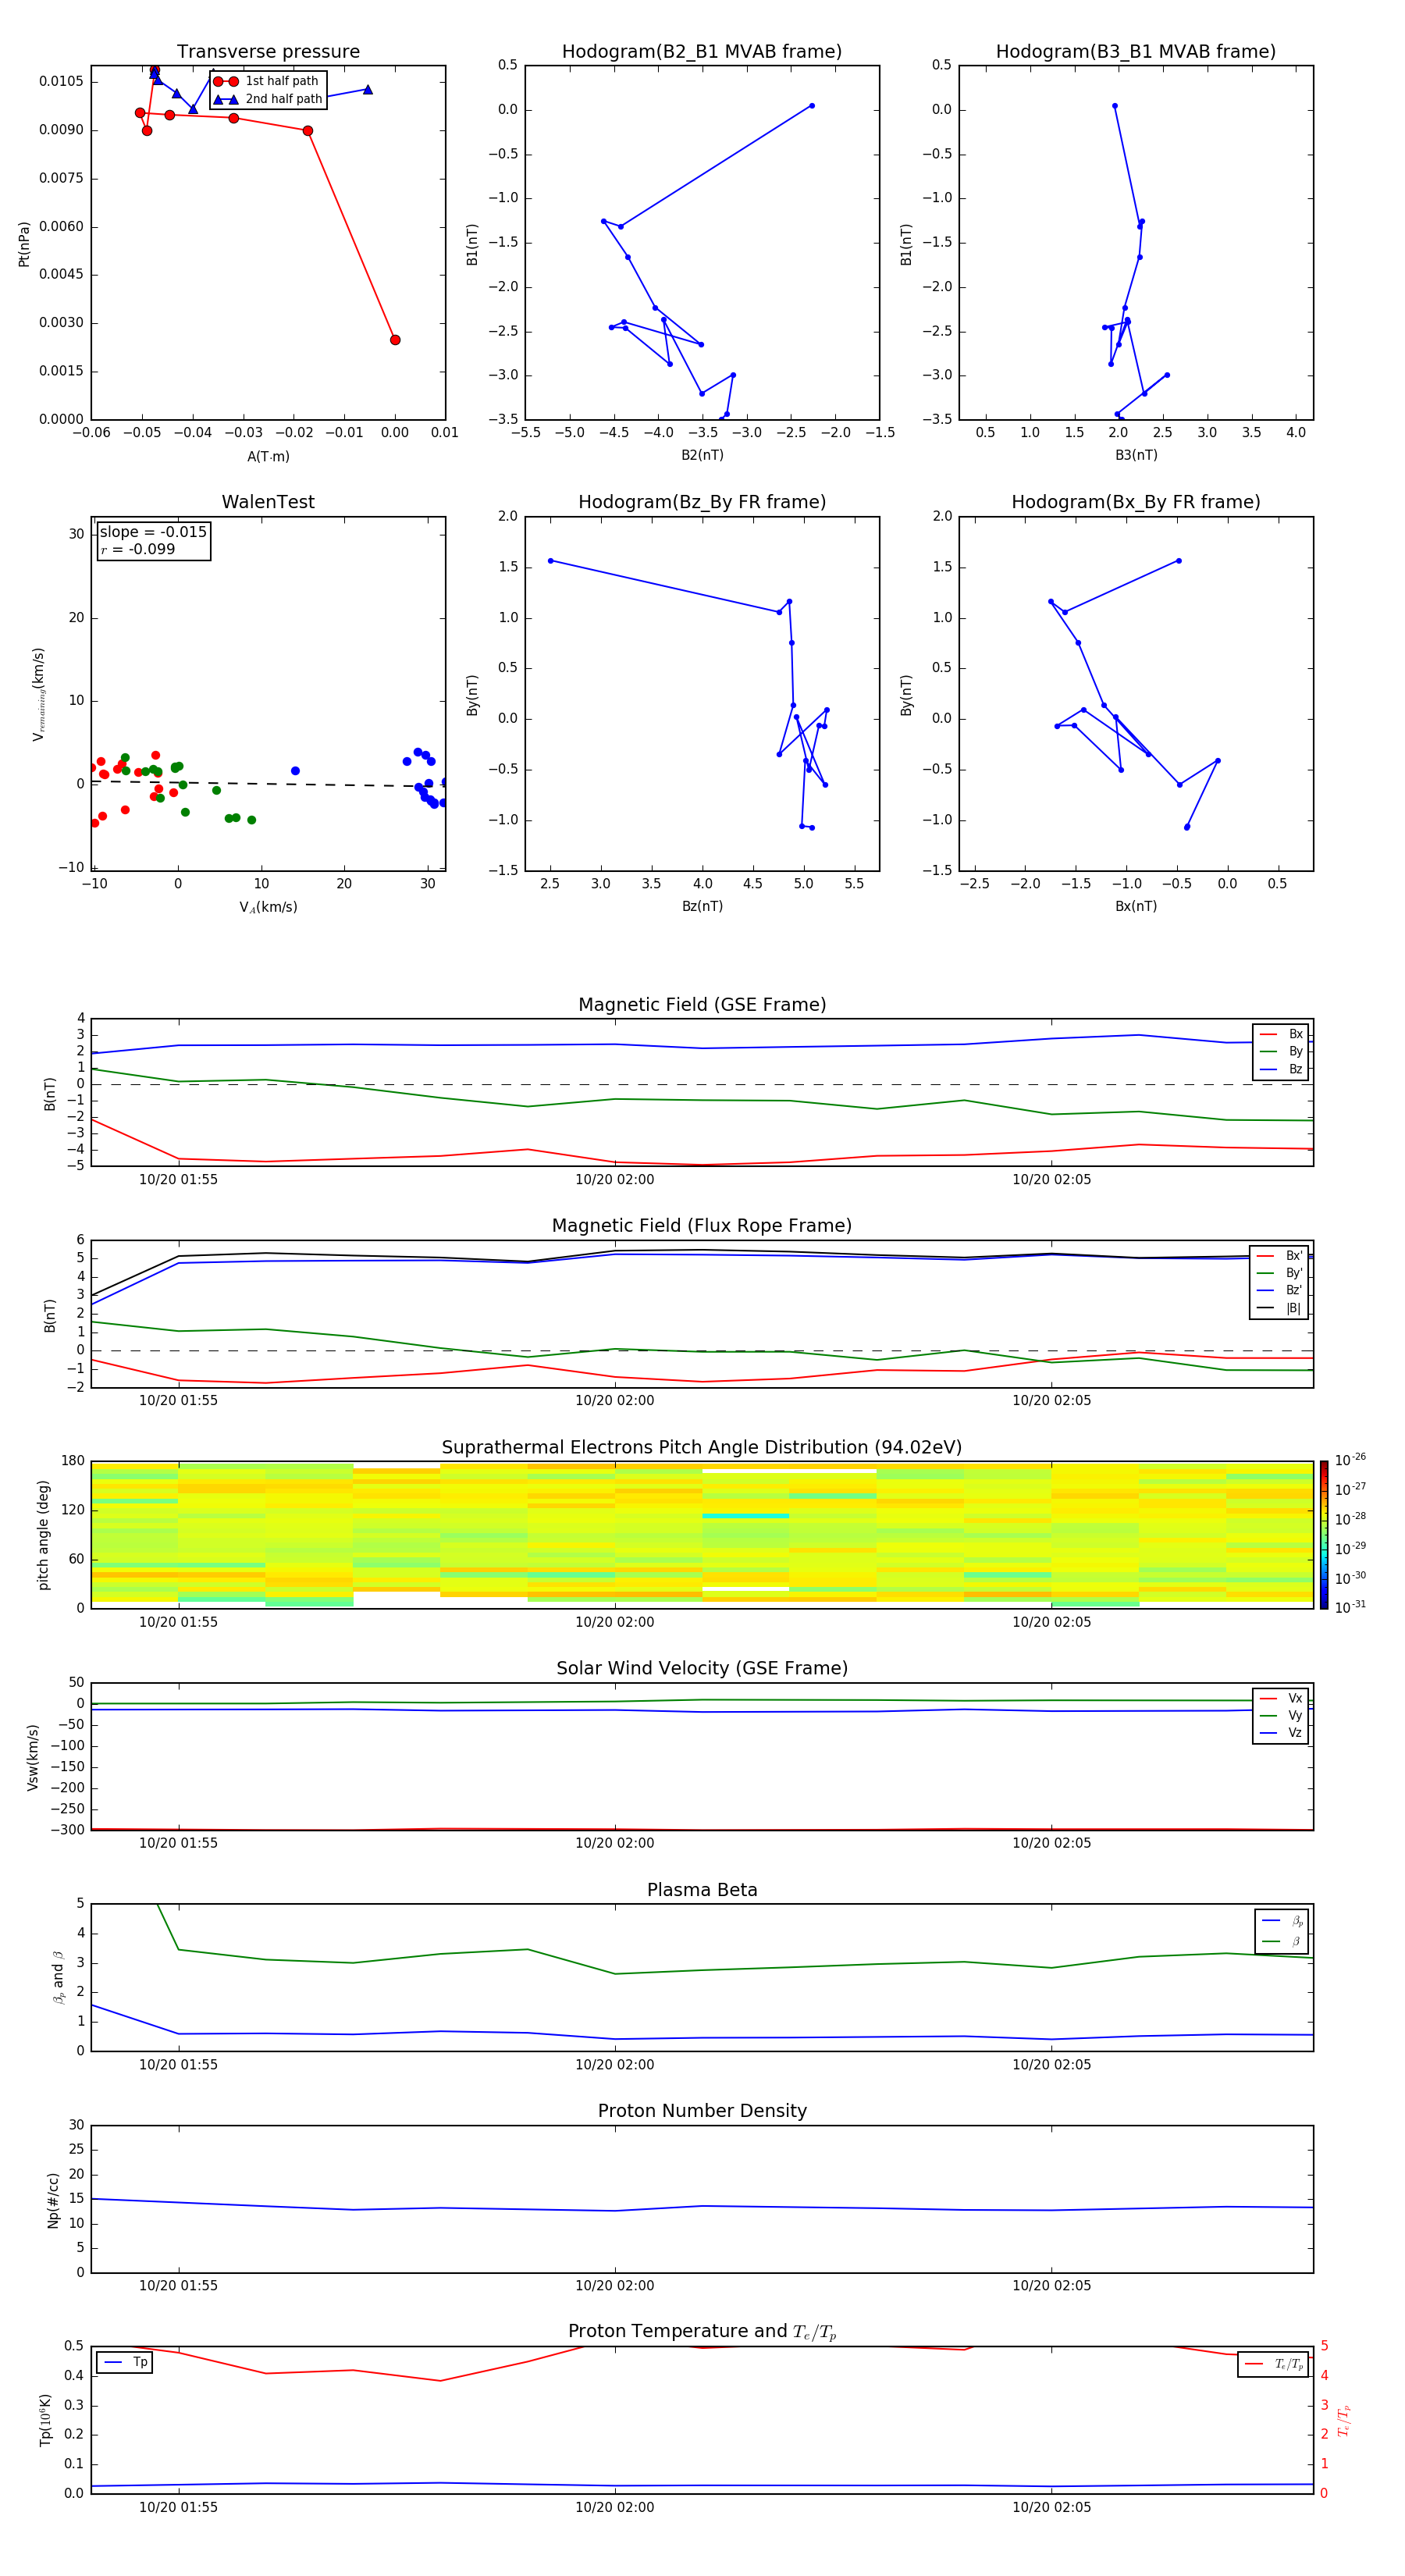Viewport: 1405px width, 2576px height.
Task: Click the top-right point in B2_B1 hodogram
Action: [x=812, y=105]
